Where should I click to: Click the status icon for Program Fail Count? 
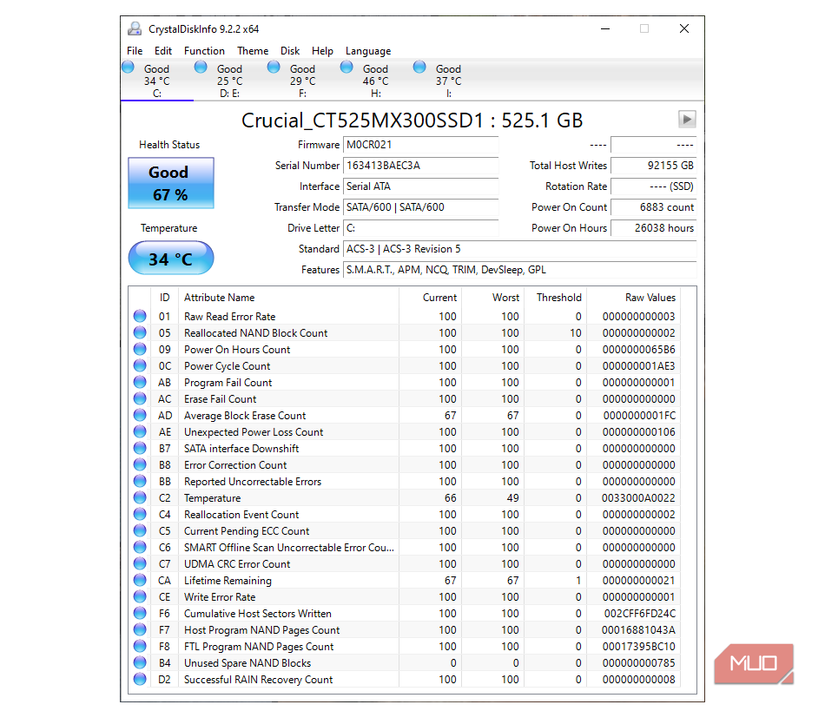click(x=140, y=382)
